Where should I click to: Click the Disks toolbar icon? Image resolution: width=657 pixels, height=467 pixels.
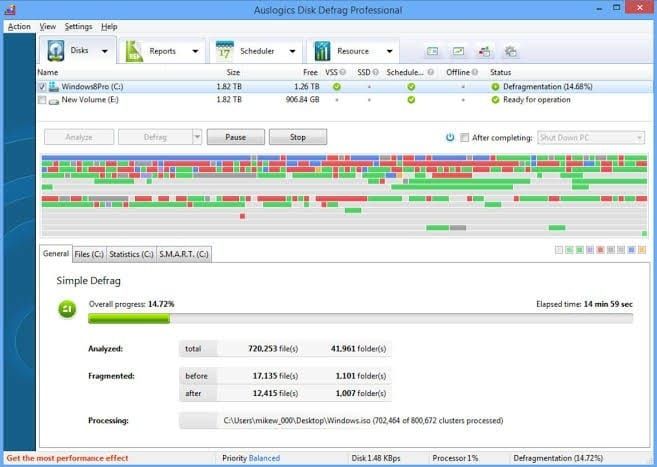coord(56,51)
